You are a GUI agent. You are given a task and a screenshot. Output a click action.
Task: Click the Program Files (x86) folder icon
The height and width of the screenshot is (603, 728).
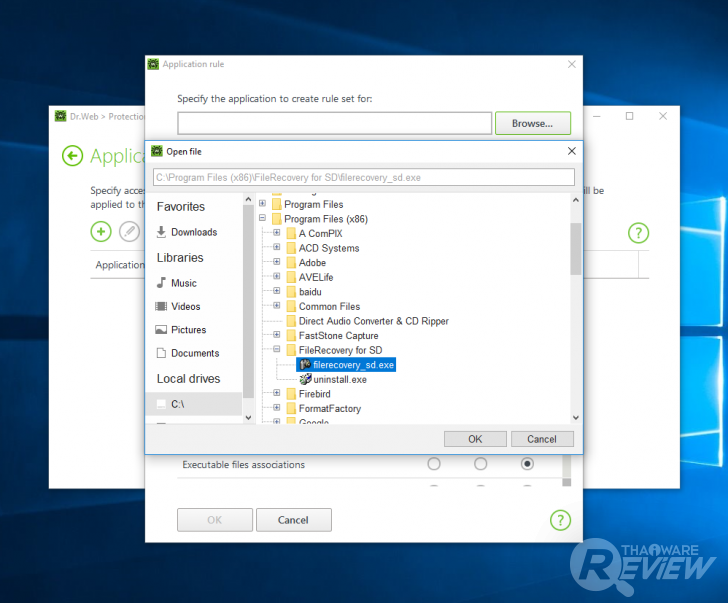[x=277, y=219]
